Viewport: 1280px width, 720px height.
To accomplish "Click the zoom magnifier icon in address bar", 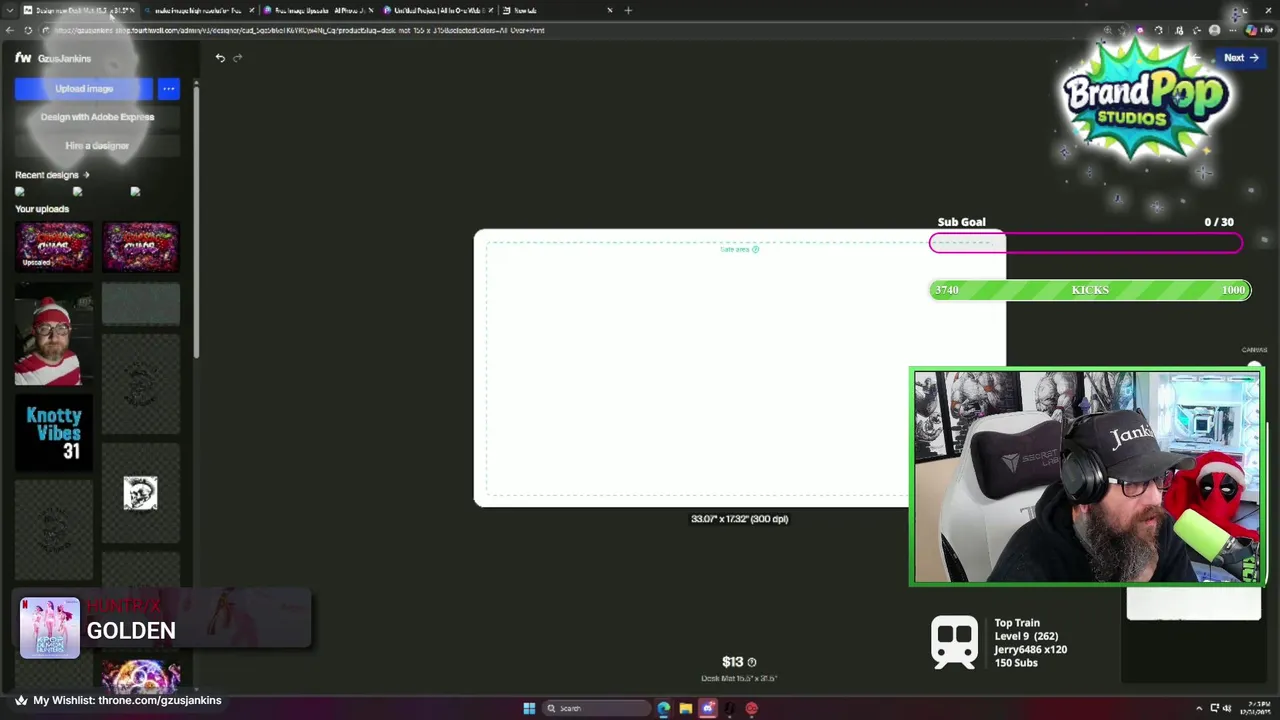I will pyautogui.click(x=1106, y=30).
